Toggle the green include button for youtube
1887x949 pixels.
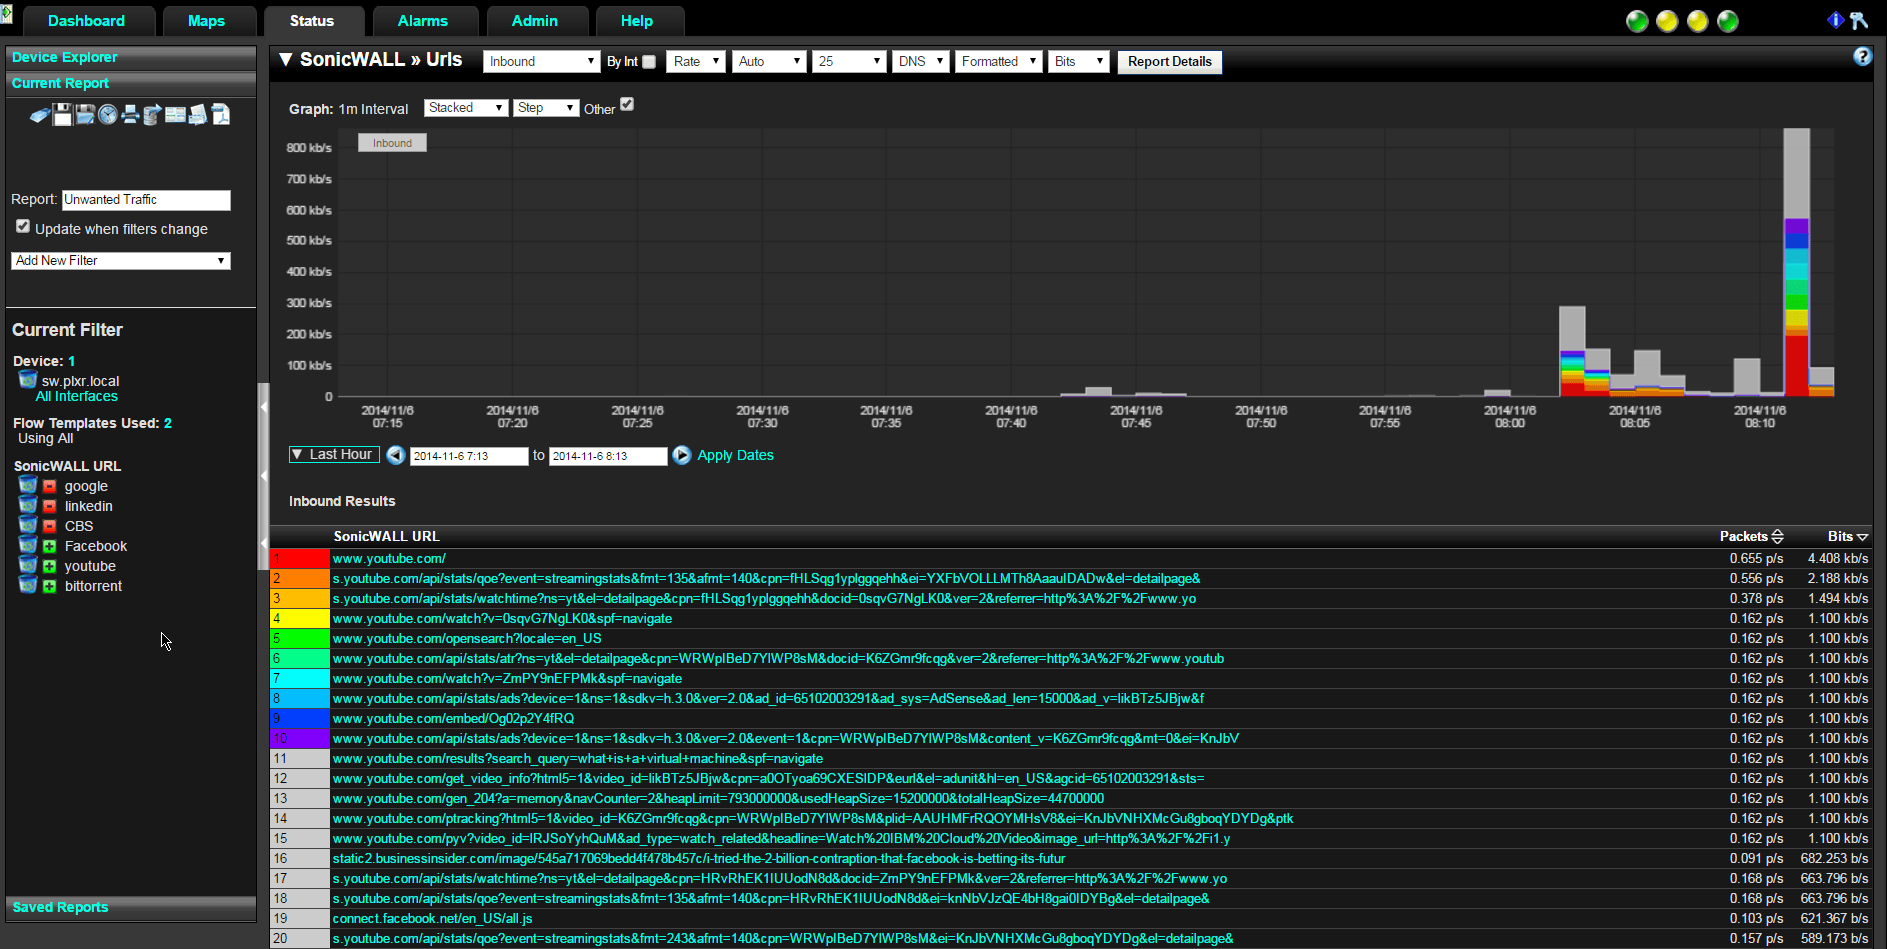[x=49, y=566]
